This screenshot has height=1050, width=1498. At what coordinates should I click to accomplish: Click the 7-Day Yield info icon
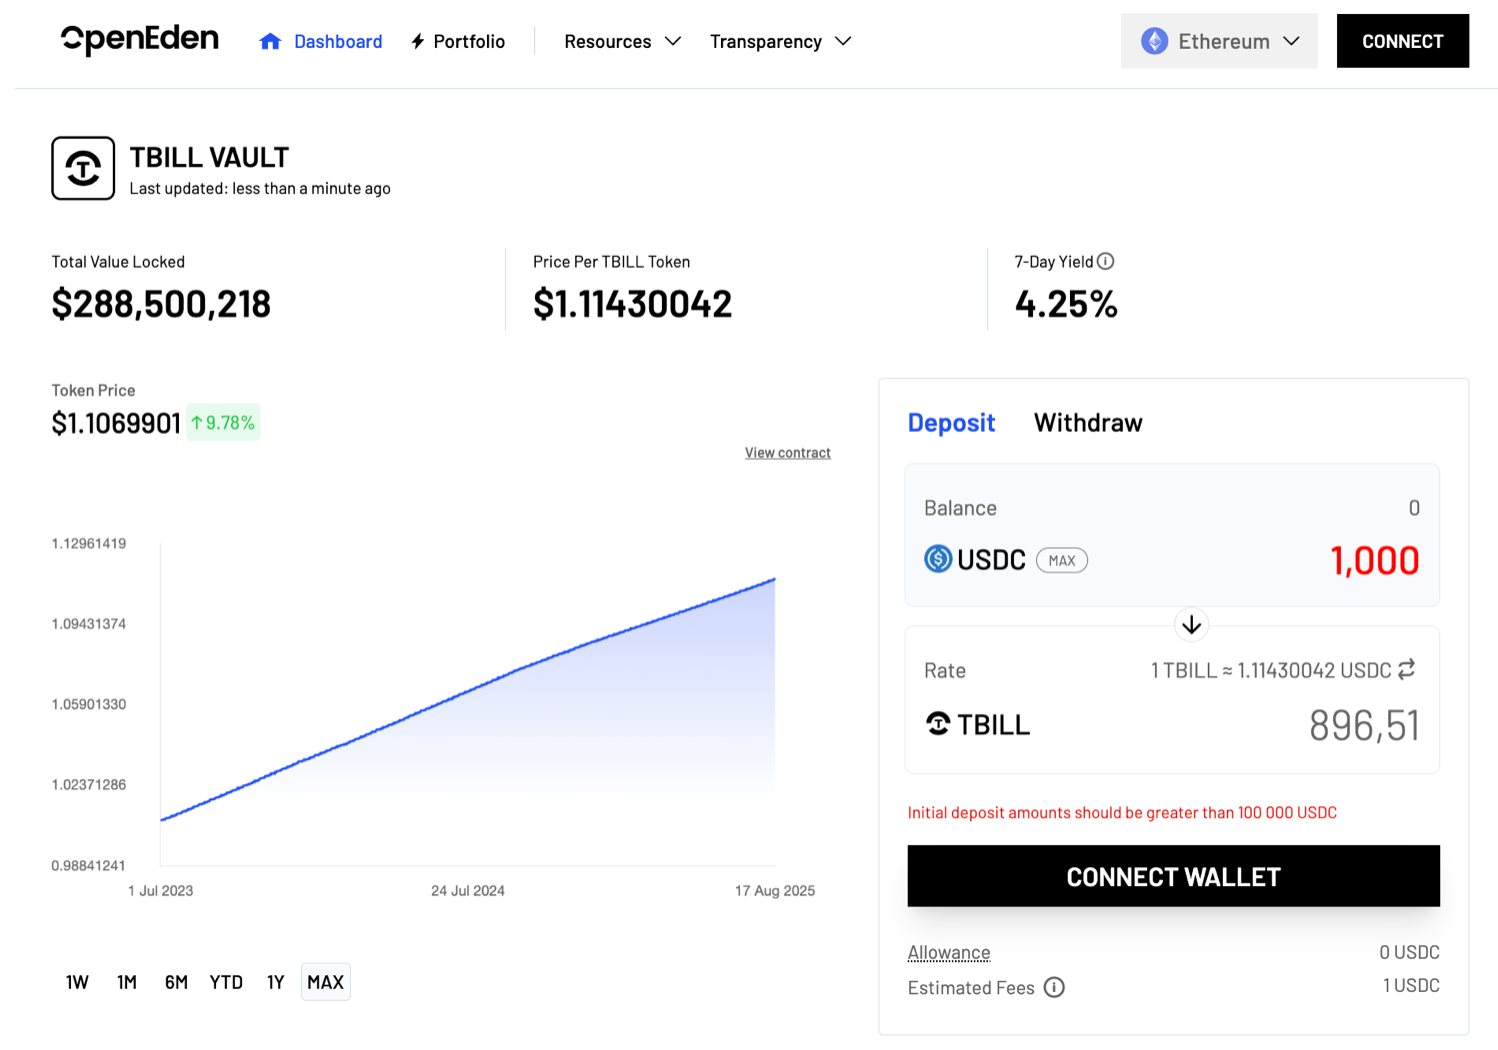[x=1105, y=261]
